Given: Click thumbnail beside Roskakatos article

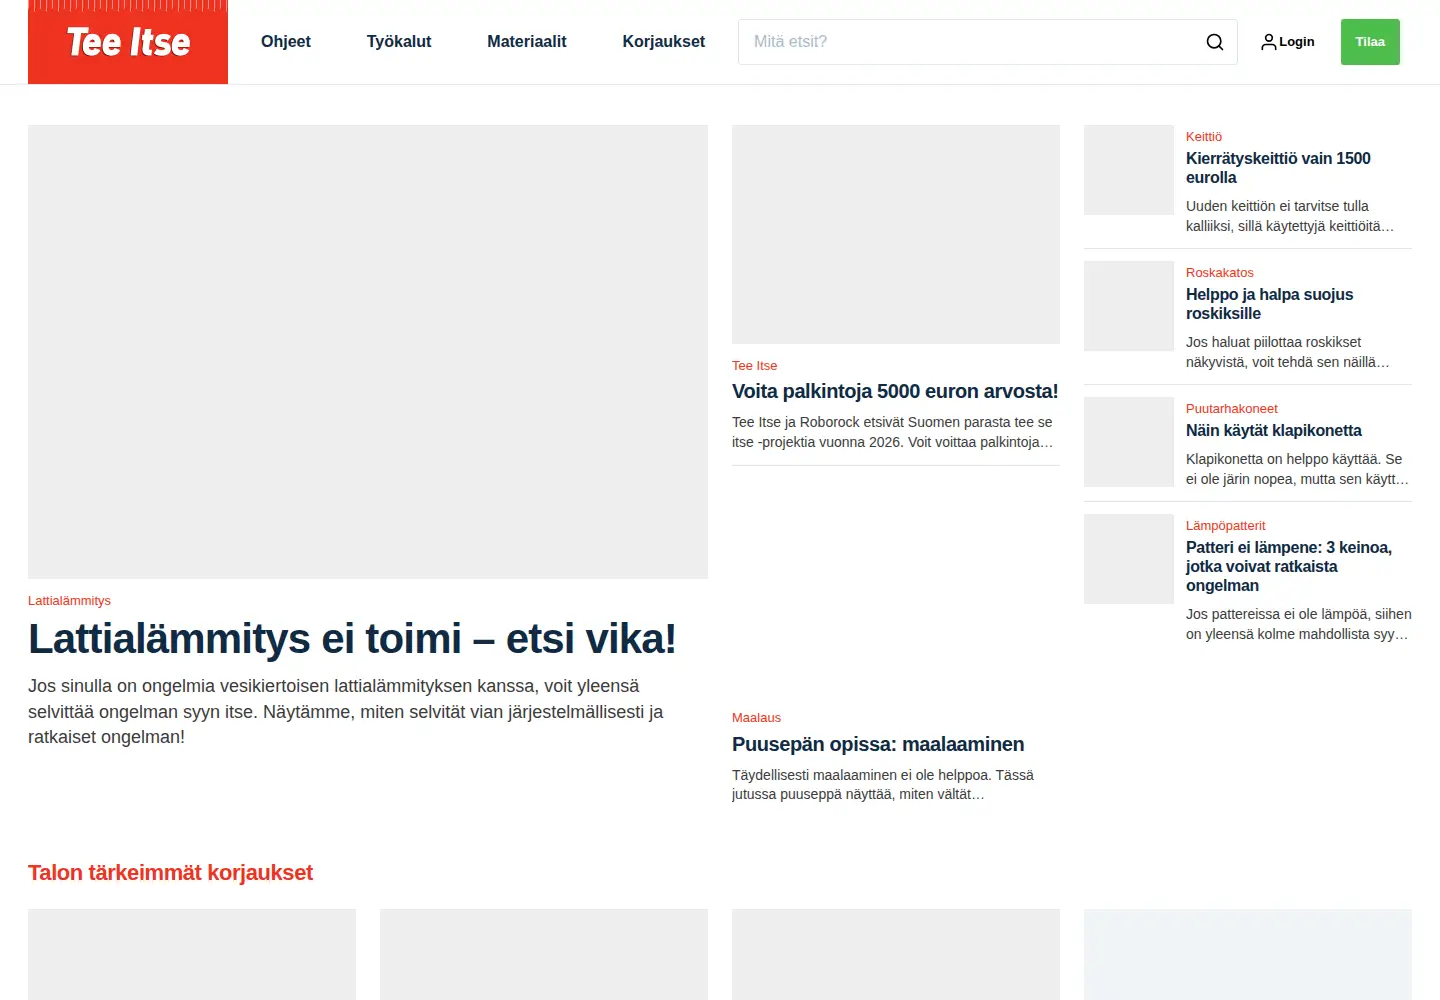Looking at the screenshot, I should (1129, 306).
